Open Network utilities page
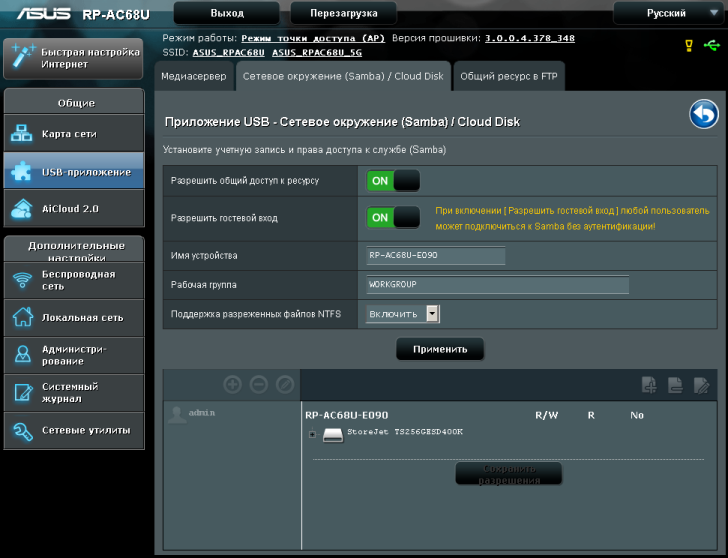The width and height of the screenshot is (728, 558). [74, 430]
